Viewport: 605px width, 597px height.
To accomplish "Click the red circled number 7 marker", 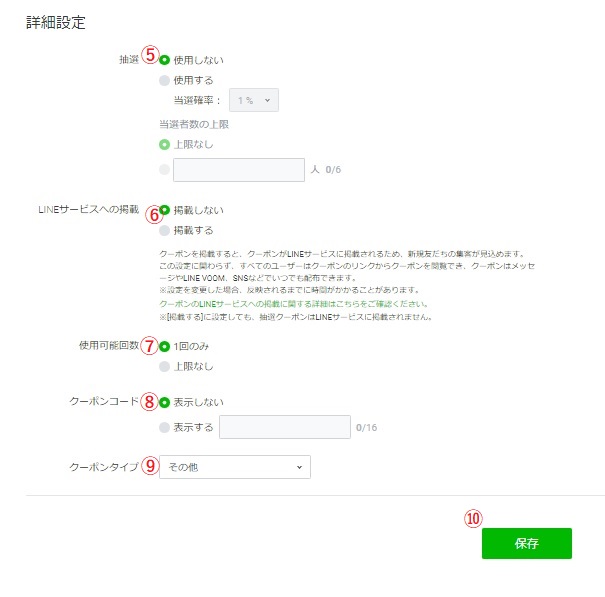I will [x=149, y=346].
